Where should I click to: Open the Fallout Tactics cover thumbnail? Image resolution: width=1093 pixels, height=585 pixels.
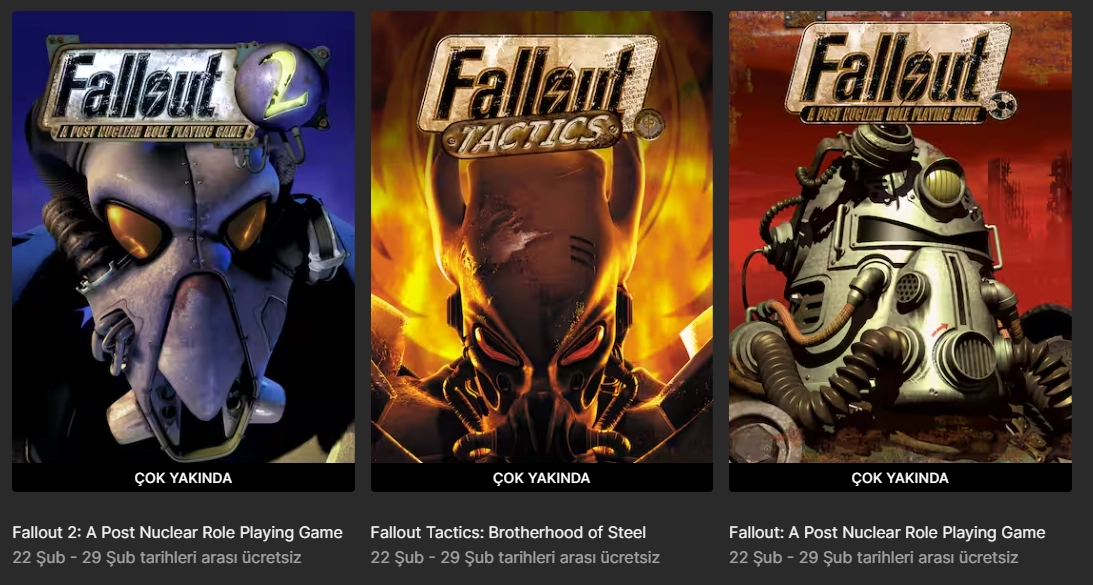(542, 237)
